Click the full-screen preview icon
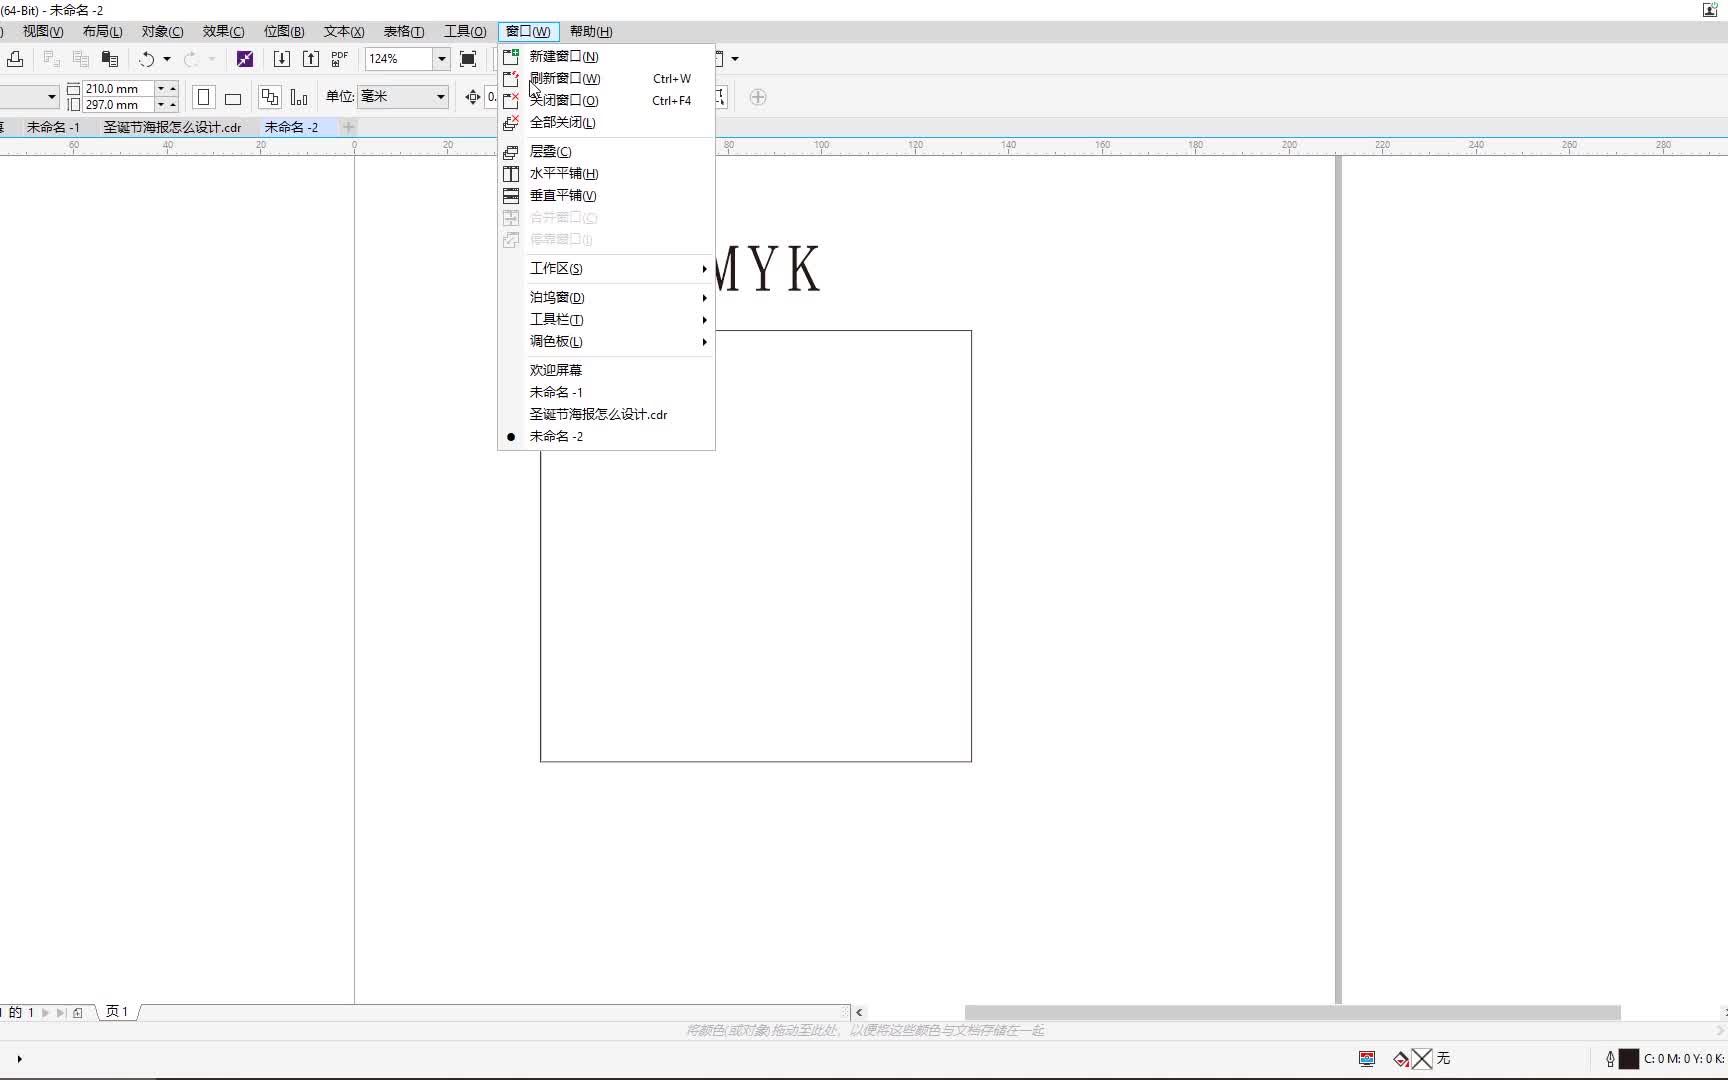Image resolution: width=1728 pixels, height=1080 pixels. pos(468,59)
